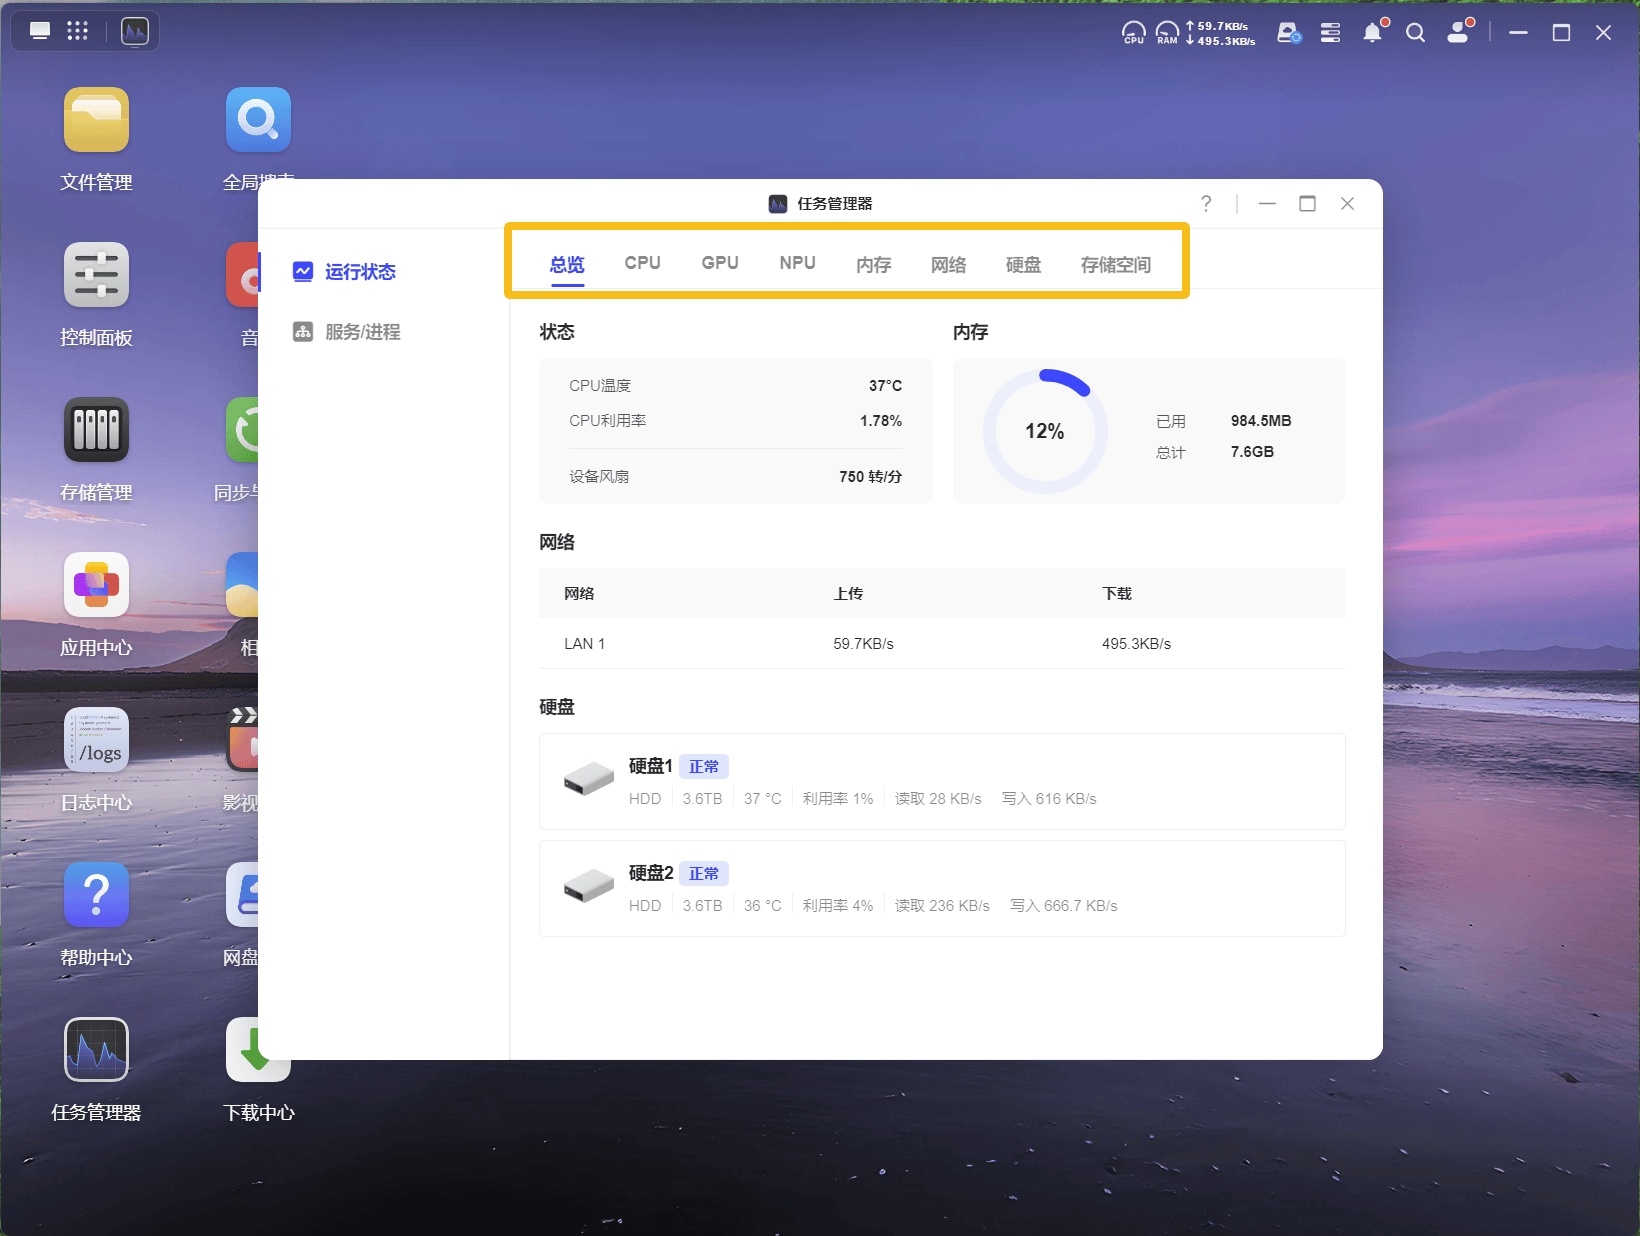Select the network speed indicator in the top bar
Viewport: 1640px width, 1236px height.
tap(1220, 33)
